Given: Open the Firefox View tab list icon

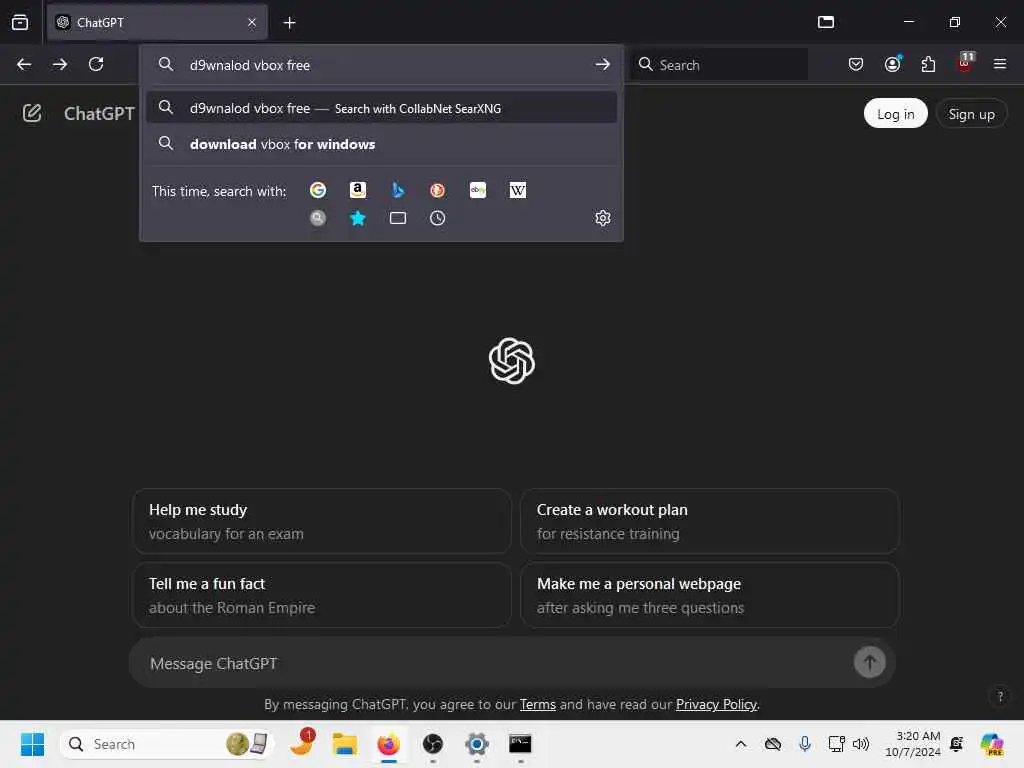Looking at the screenshot, I should pyautogui.click(x=20, y=22).
